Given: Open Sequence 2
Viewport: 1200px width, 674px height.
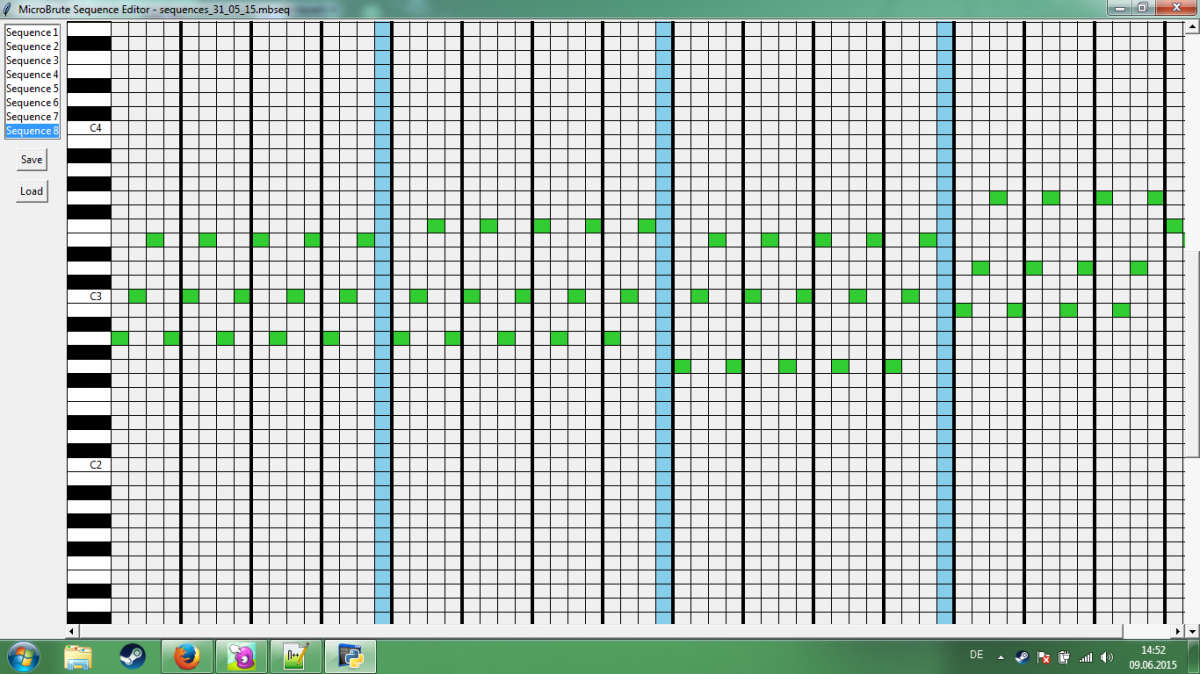Looking at the screenshot, I should tap(31, 45).
